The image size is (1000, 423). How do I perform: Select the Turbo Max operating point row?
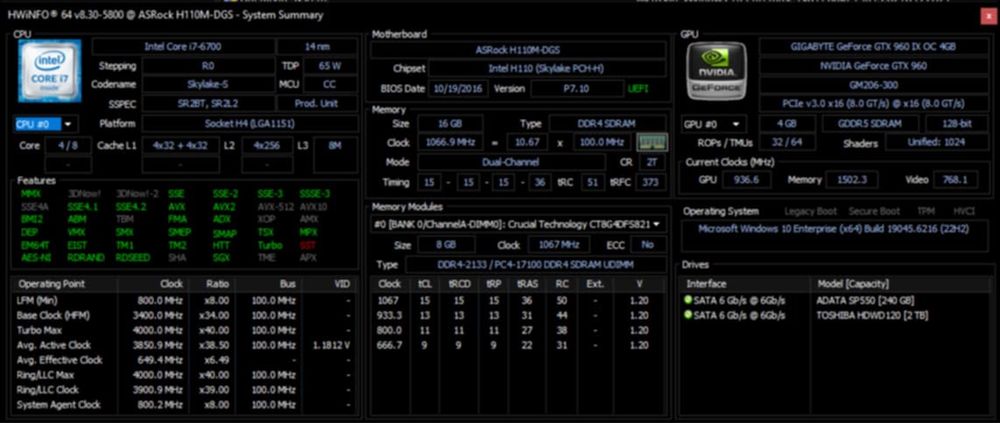pos(185,330)
